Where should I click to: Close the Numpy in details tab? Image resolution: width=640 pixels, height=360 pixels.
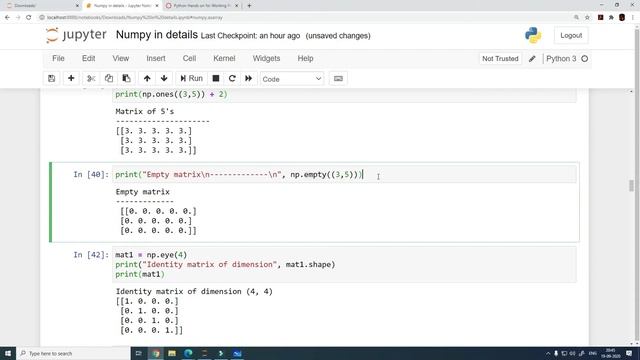coord(157,6)
